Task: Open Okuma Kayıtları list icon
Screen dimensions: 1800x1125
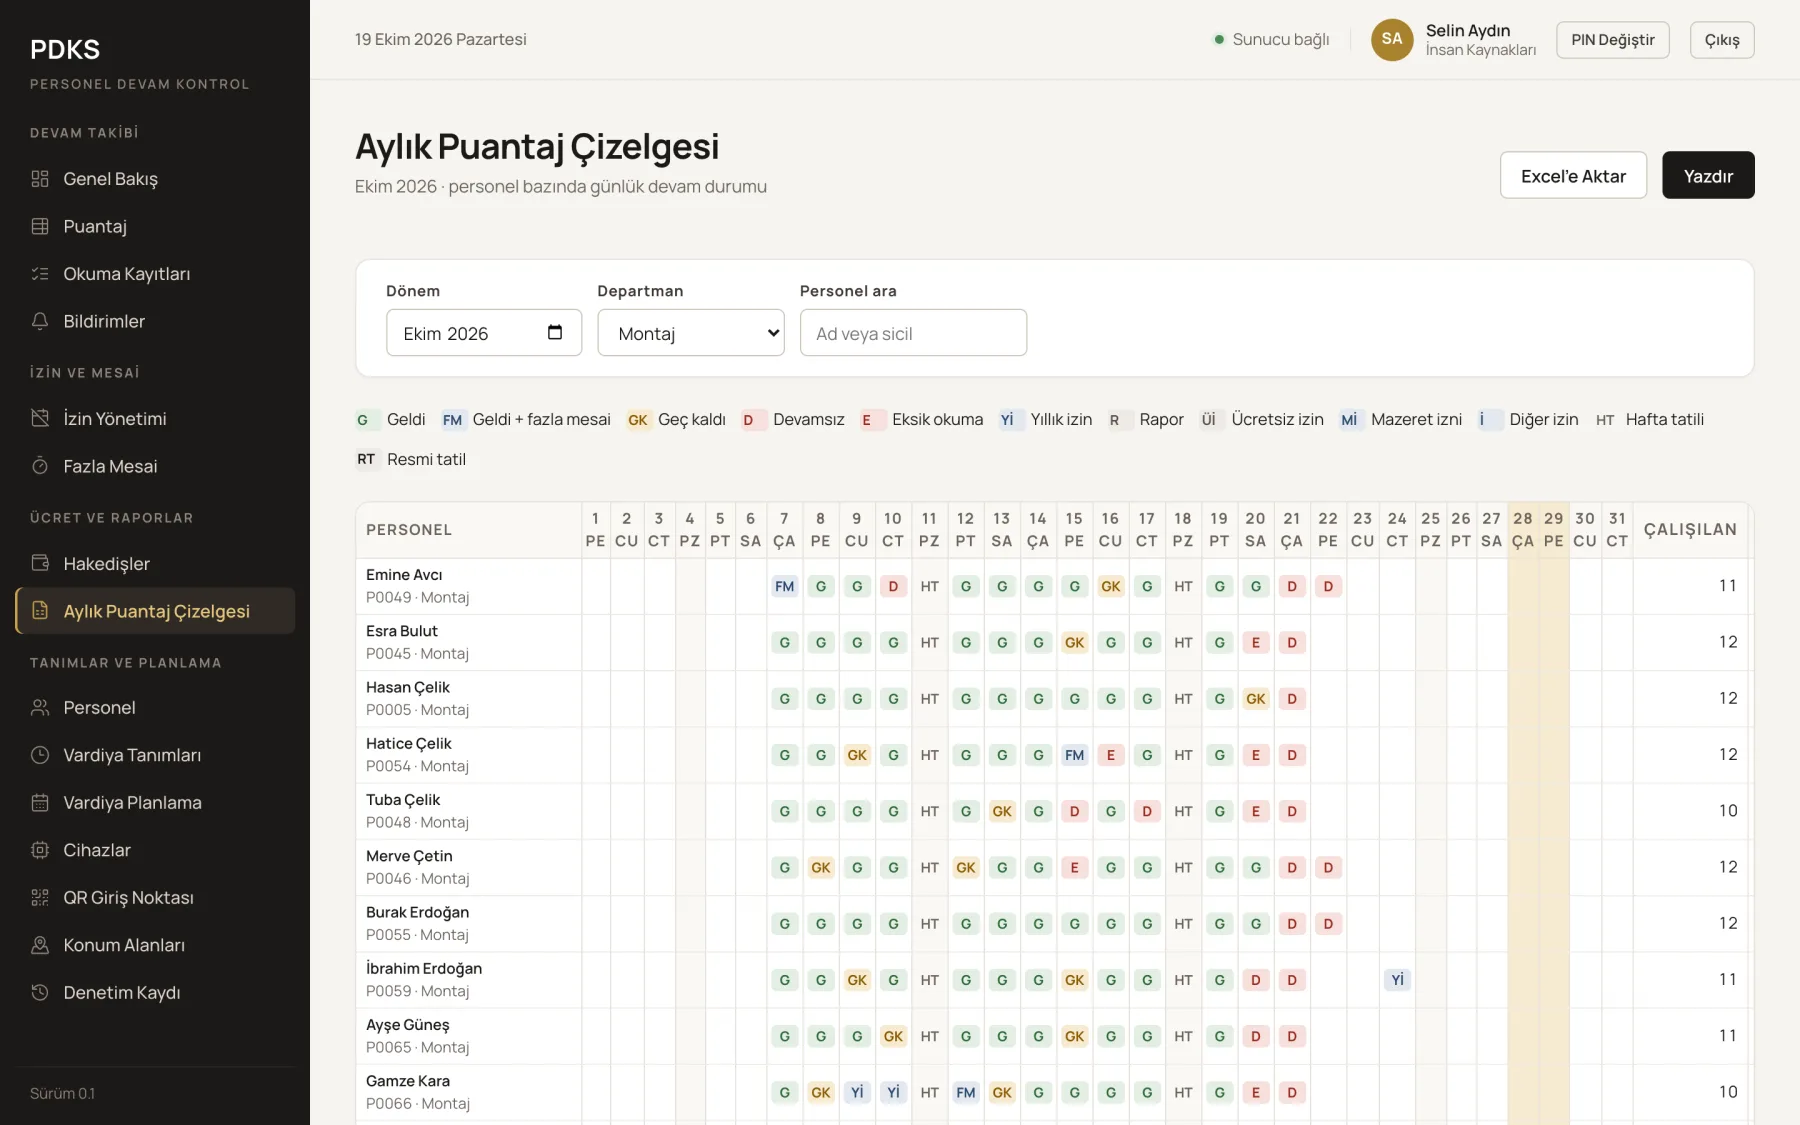Action: [40, 274]
